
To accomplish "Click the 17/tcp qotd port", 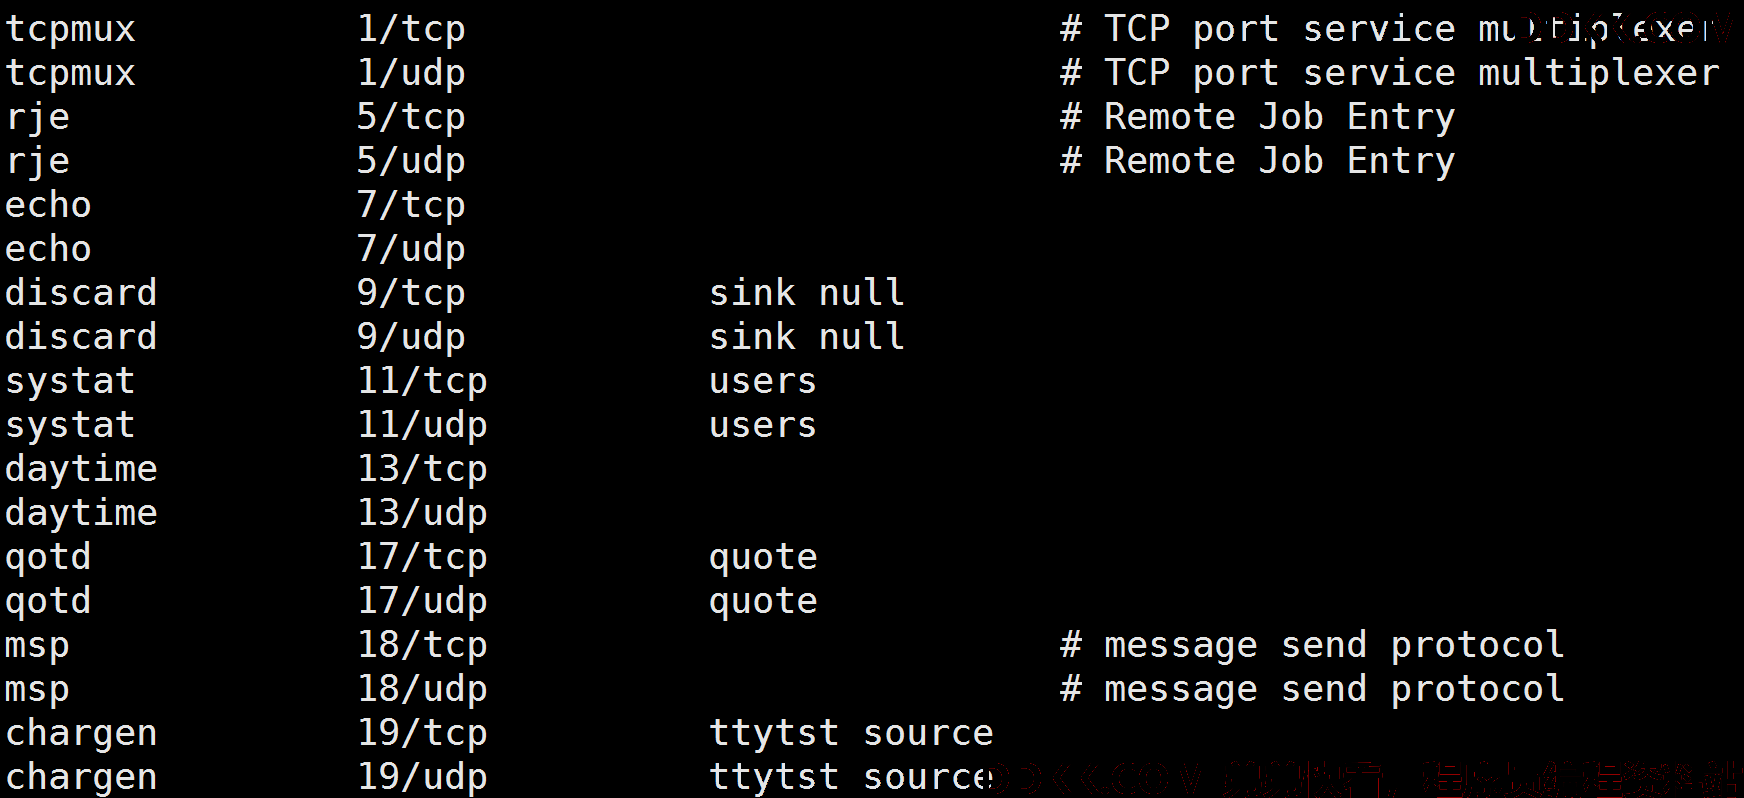I will pyautogui.click(x=422, y=557).
